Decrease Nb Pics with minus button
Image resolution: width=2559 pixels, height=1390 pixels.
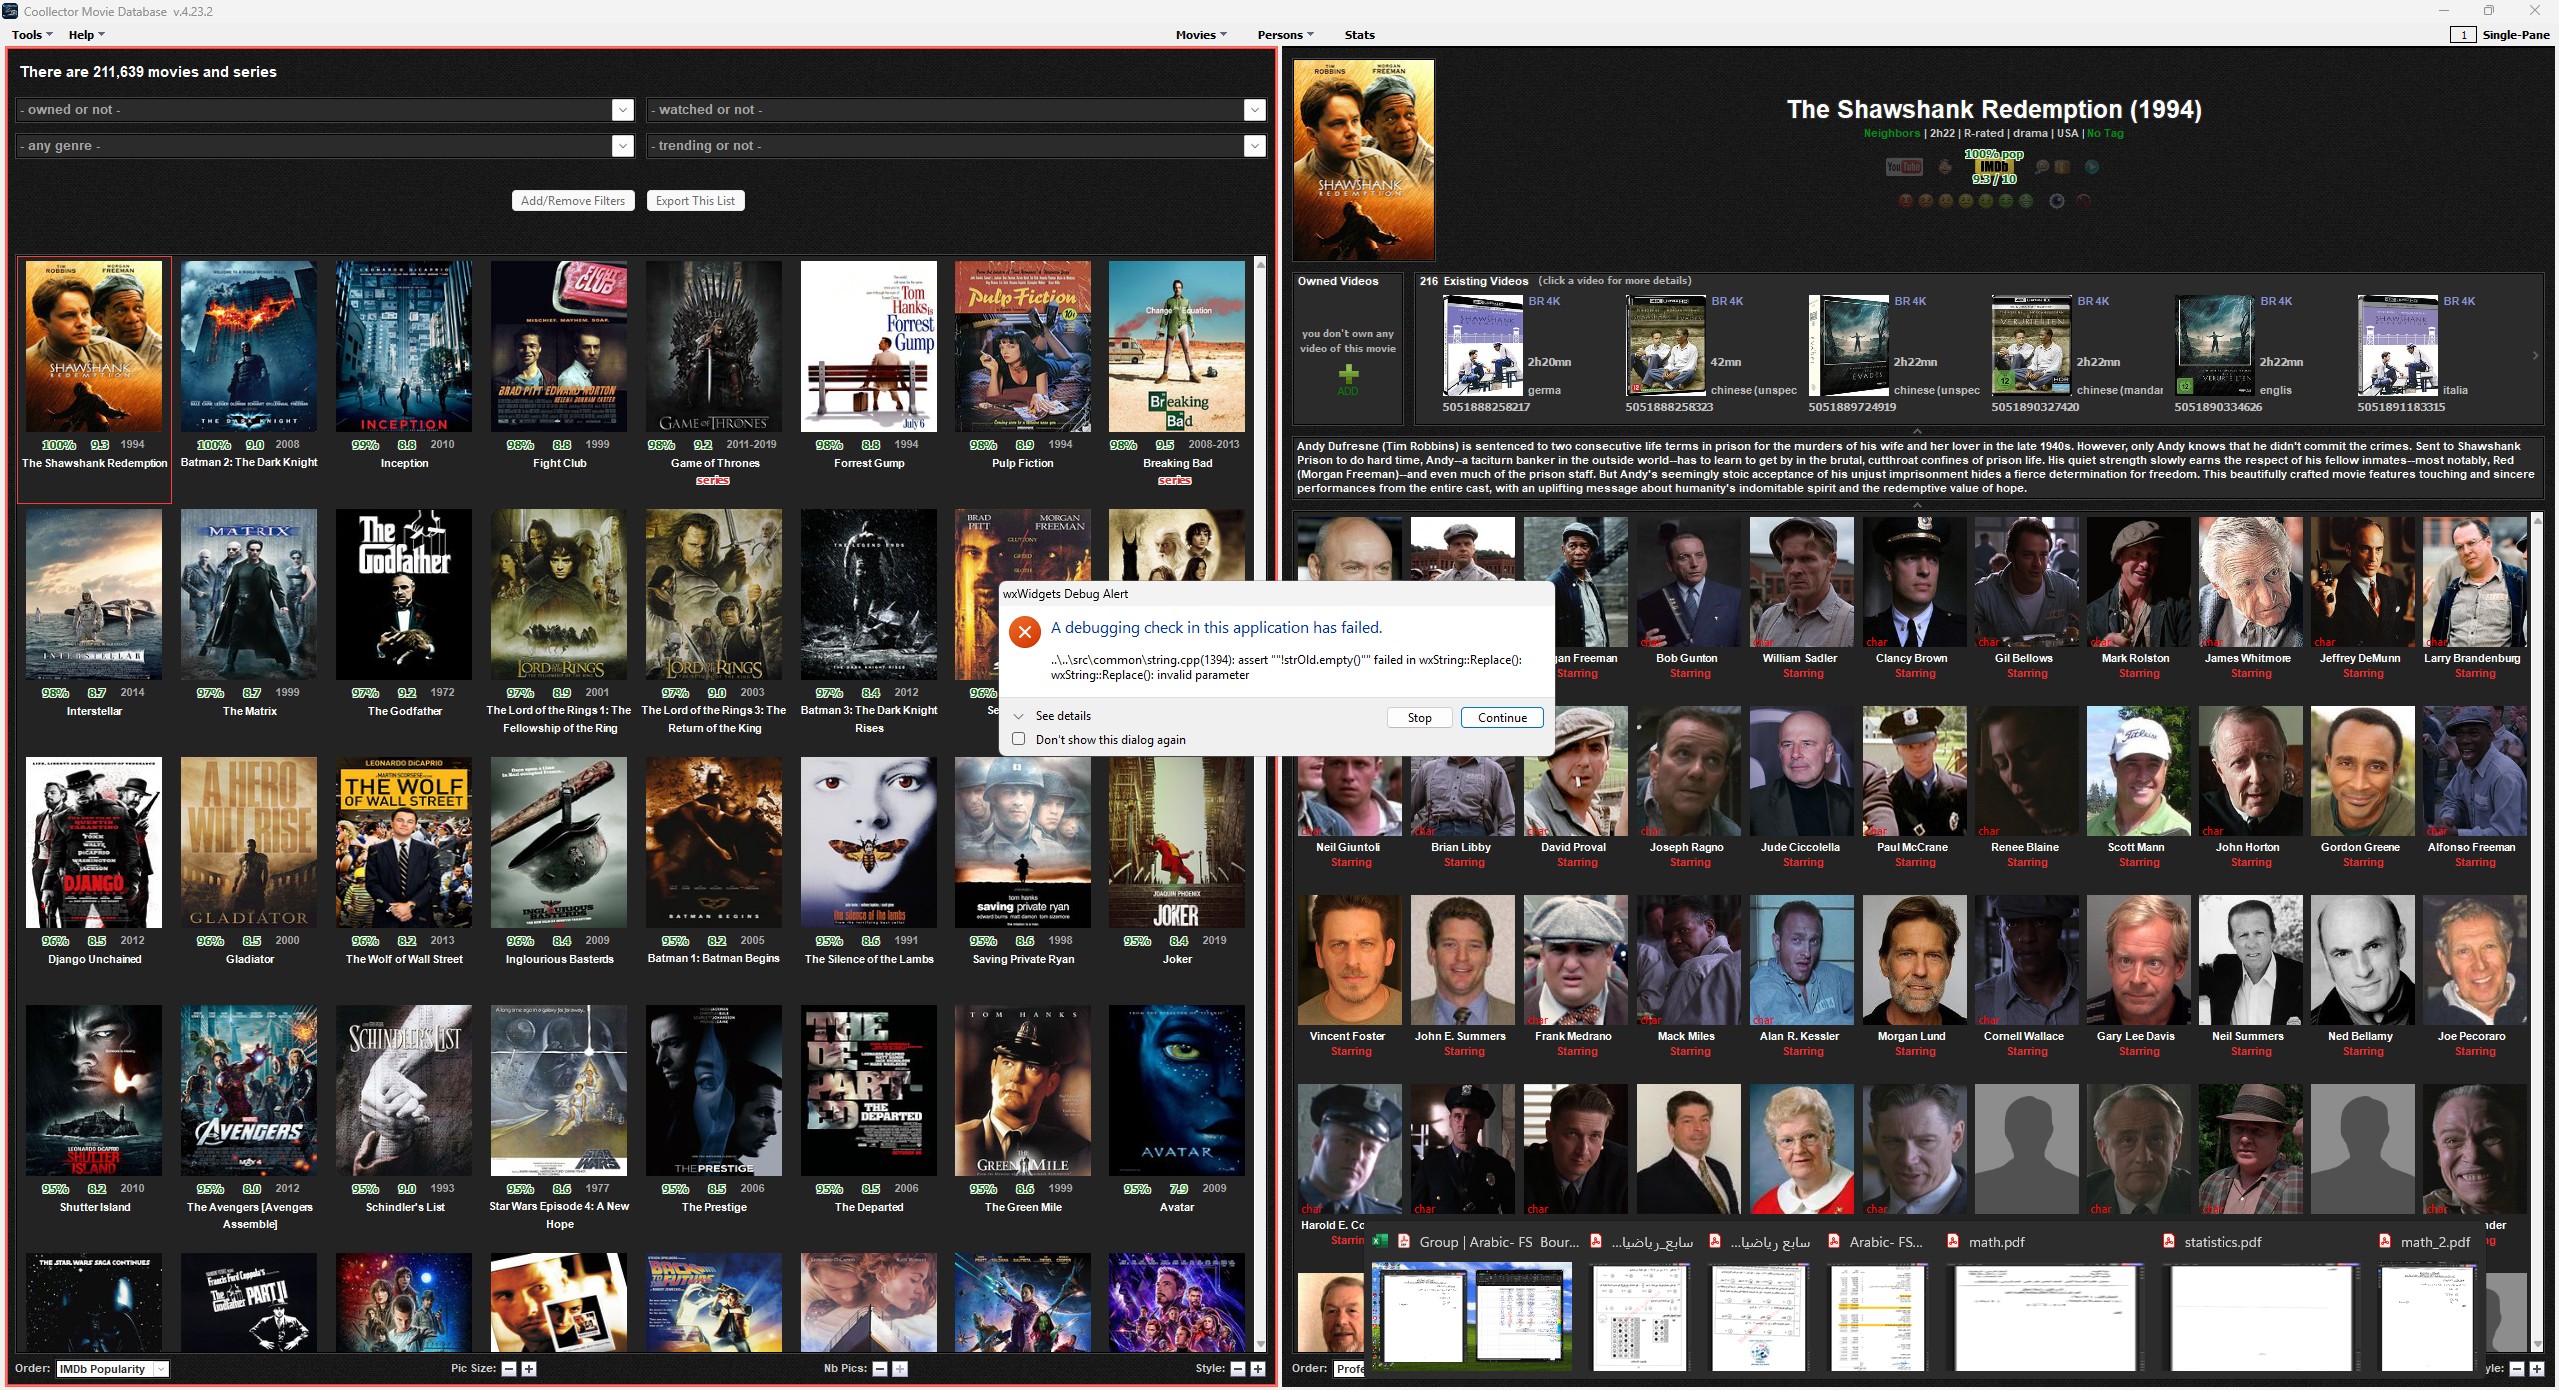tap(880, 1369)
